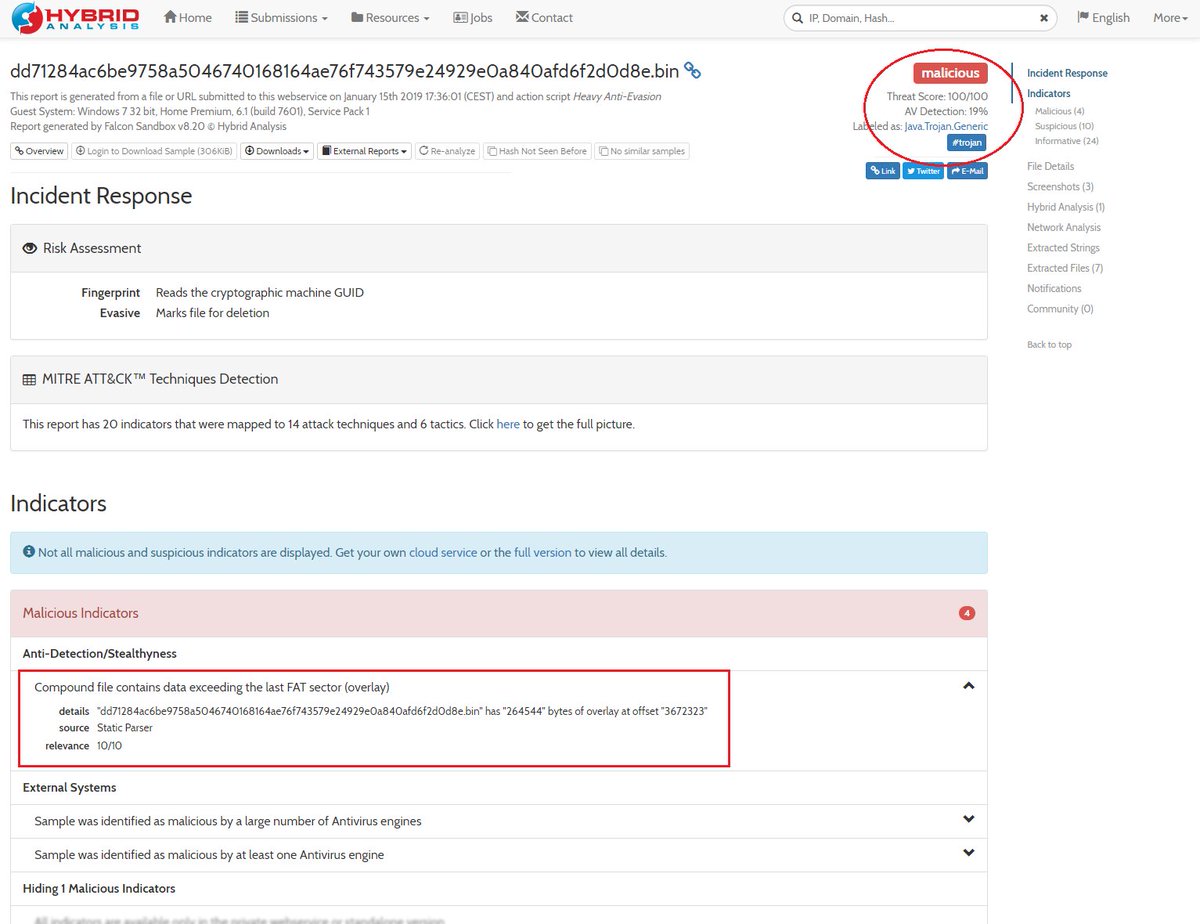Click the No similar samples button
This screenshot has height=924, width=1200.
(x=641, y=151)
